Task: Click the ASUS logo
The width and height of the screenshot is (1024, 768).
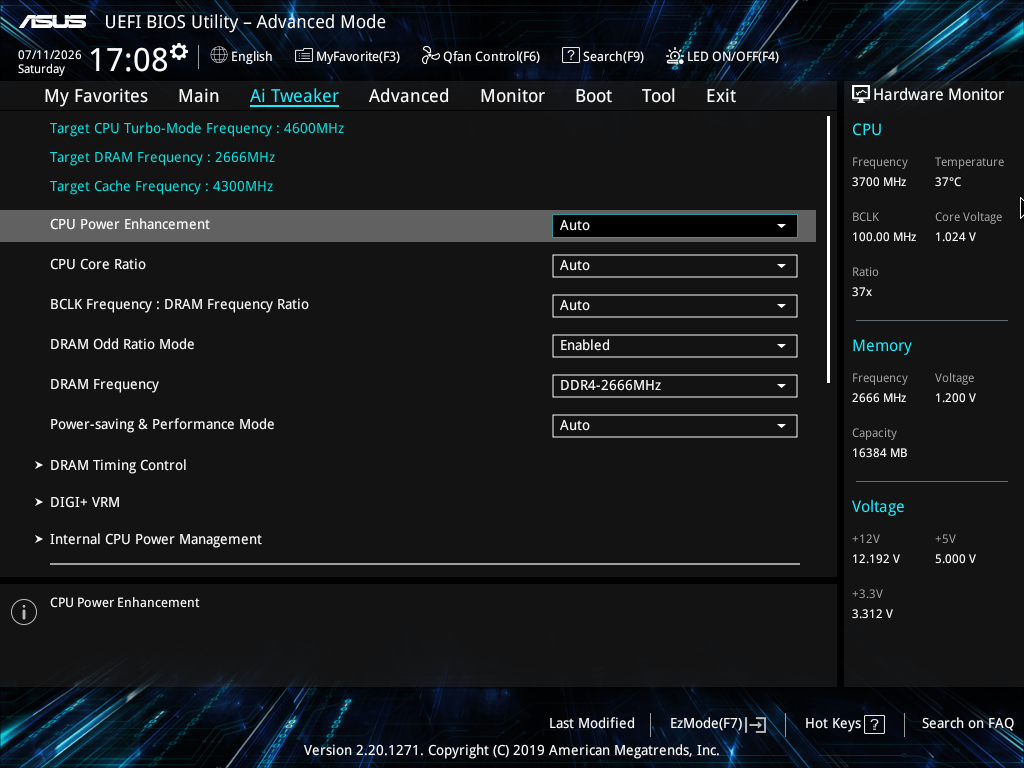Action: click(52, 22)
